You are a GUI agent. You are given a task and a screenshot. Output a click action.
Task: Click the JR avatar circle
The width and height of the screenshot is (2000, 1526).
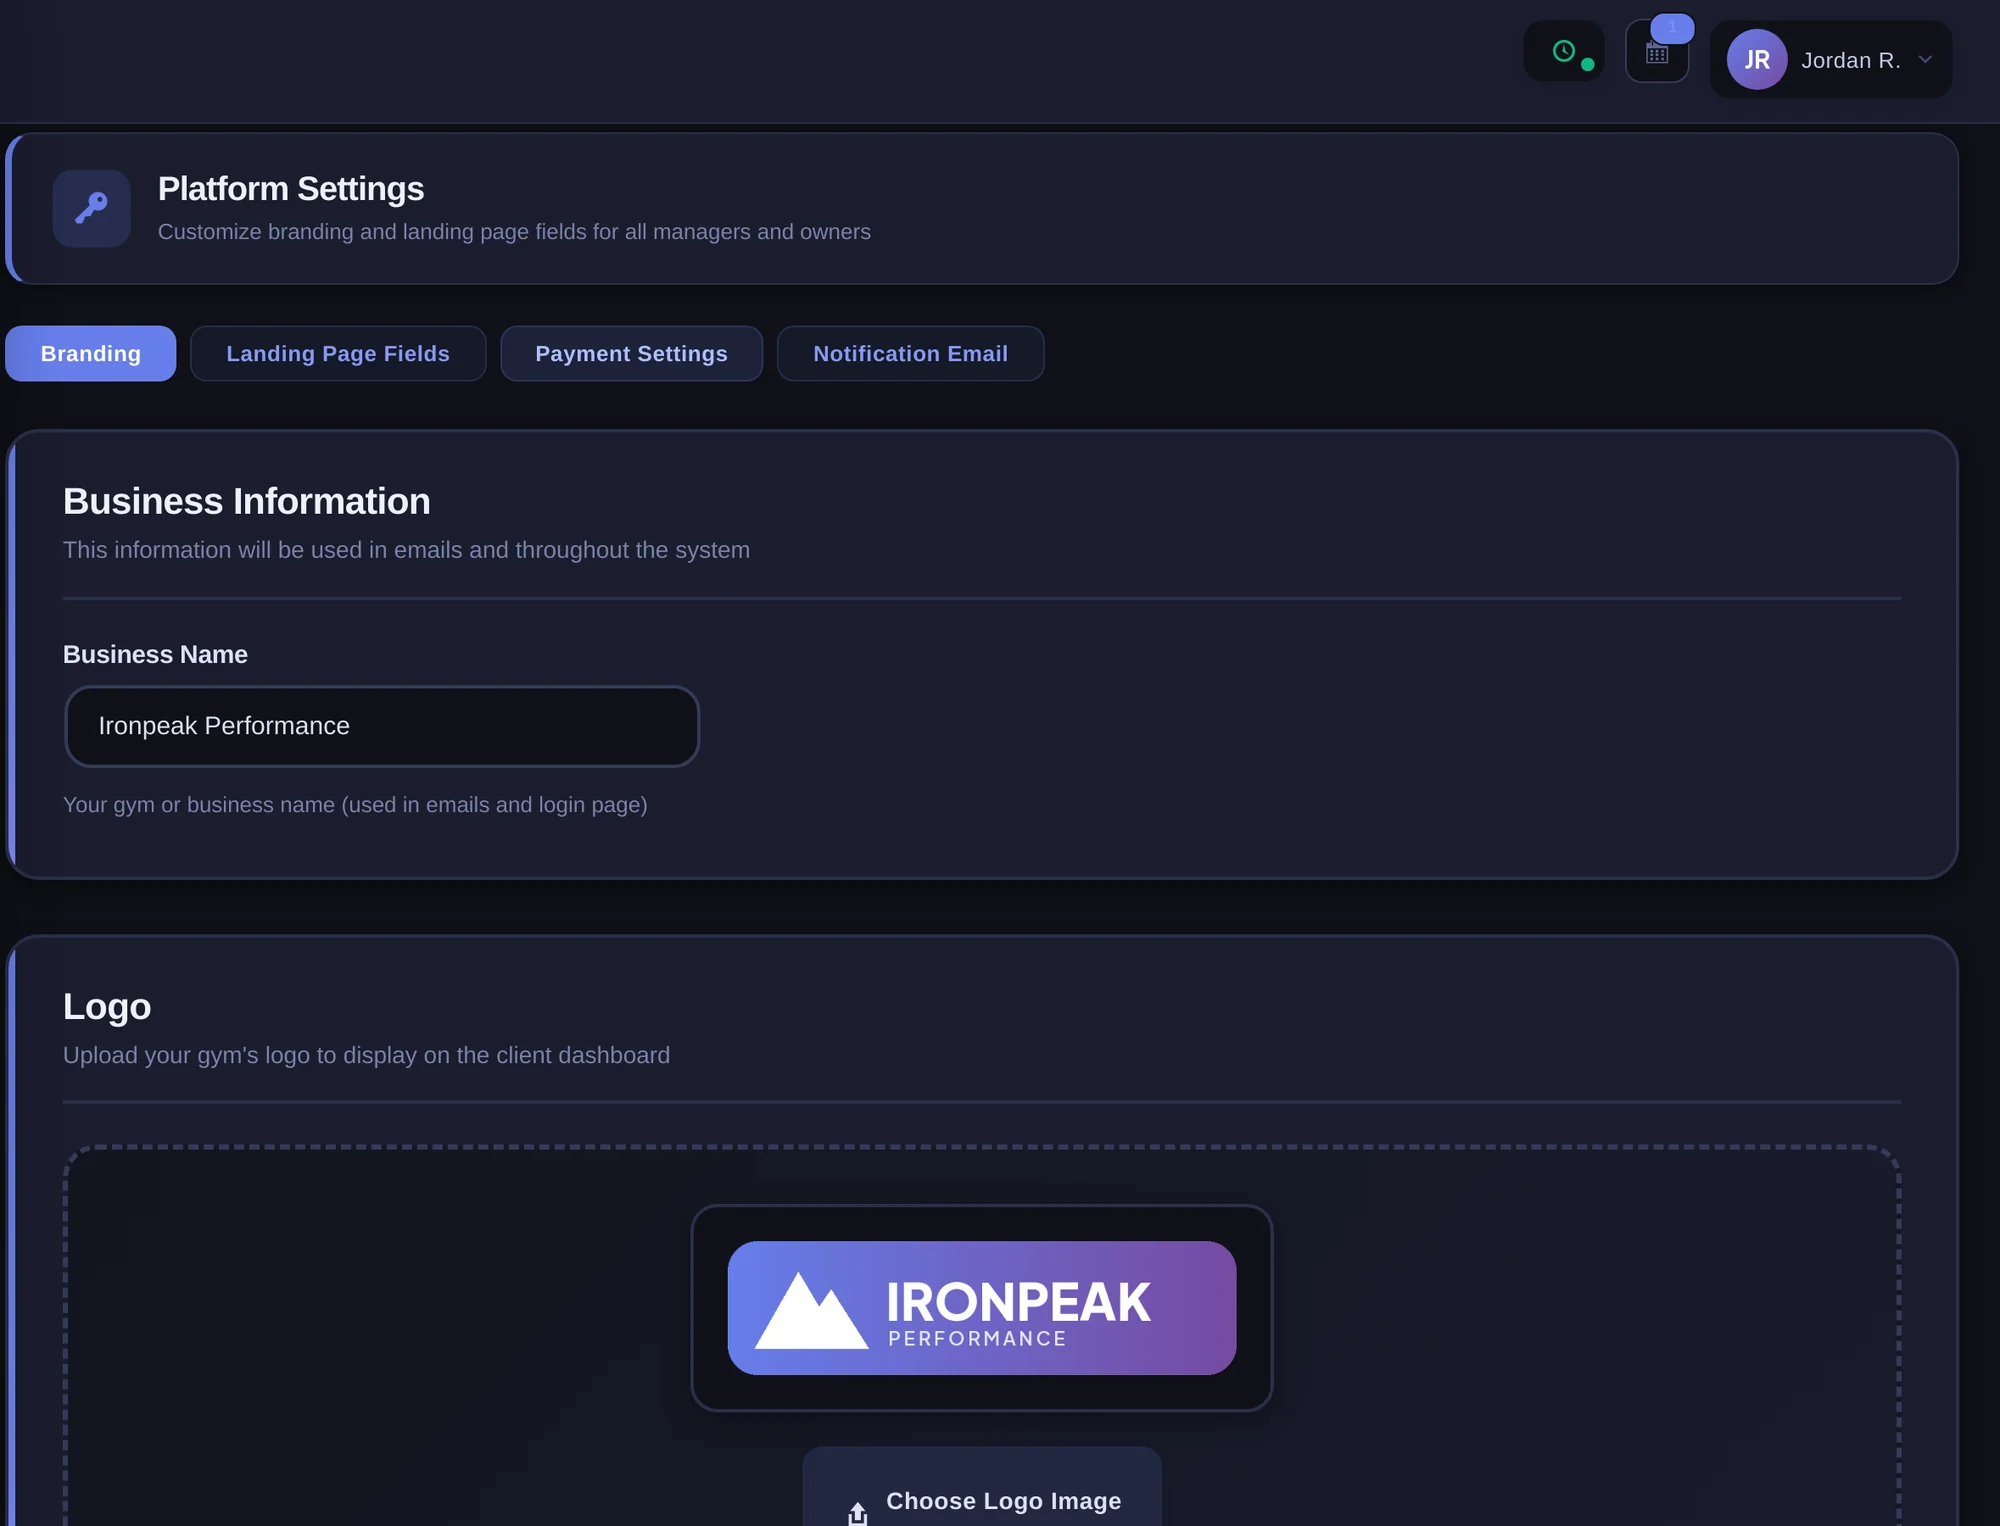point(1757,60)
